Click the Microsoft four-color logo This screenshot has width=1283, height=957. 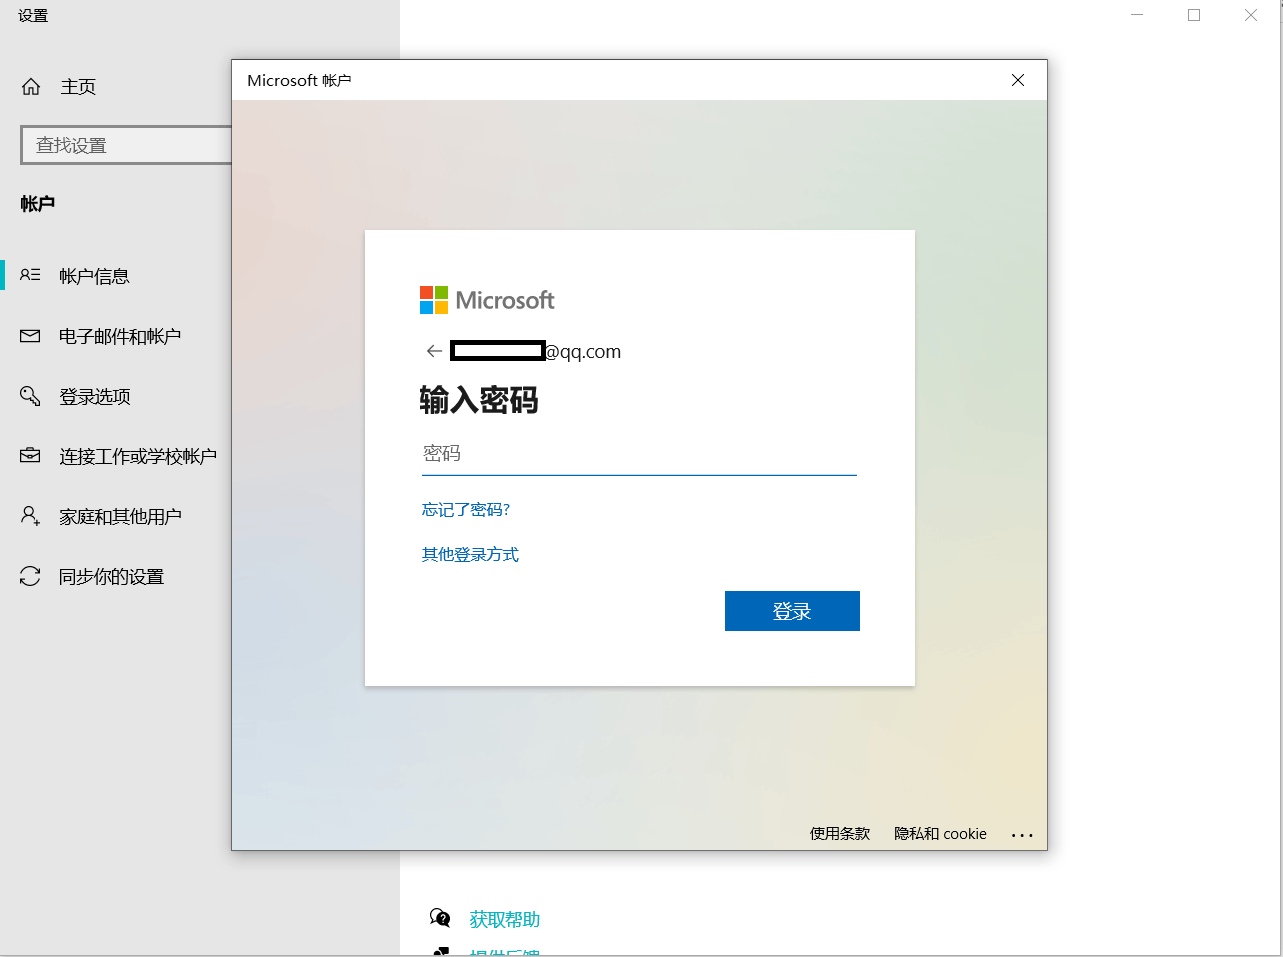pos(434,300)
